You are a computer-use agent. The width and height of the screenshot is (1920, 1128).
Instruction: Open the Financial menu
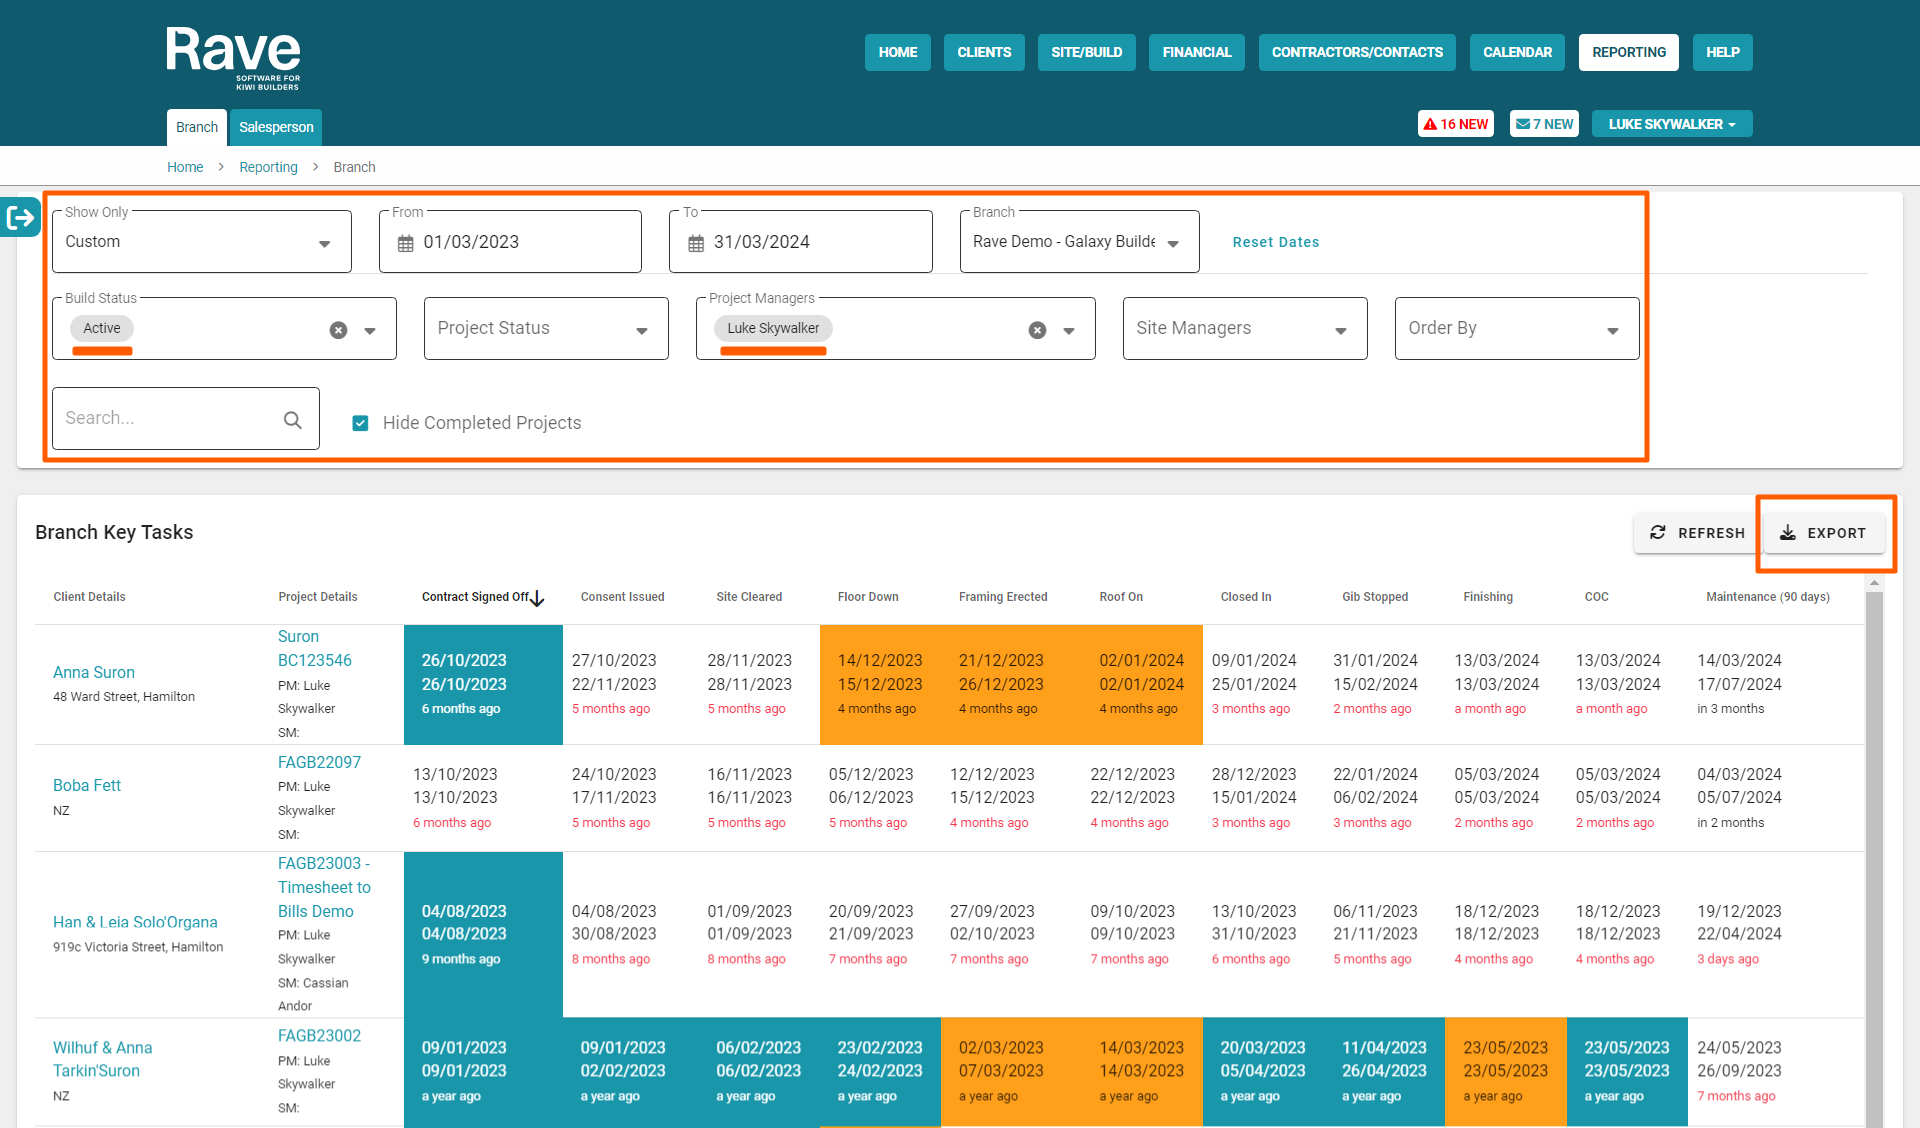click(1196, 52)
